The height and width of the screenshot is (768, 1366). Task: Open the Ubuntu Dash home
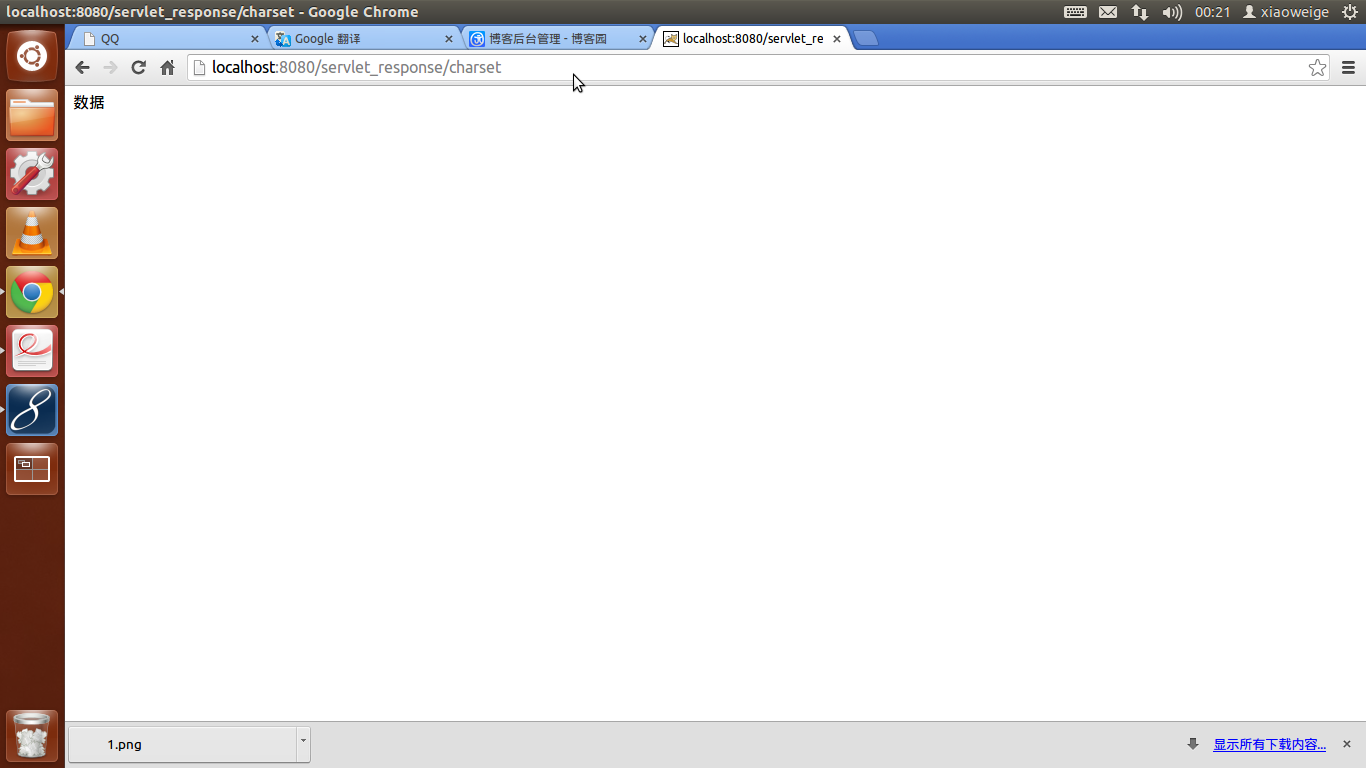click(32, 56)
